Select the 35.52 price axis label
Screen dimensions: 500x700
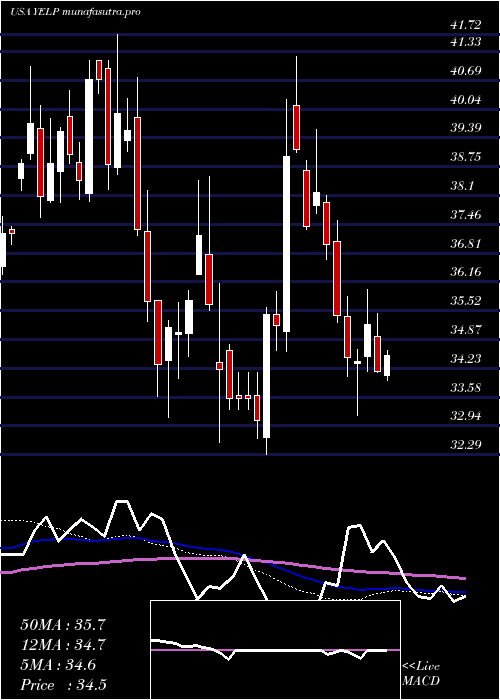point(467,301)
